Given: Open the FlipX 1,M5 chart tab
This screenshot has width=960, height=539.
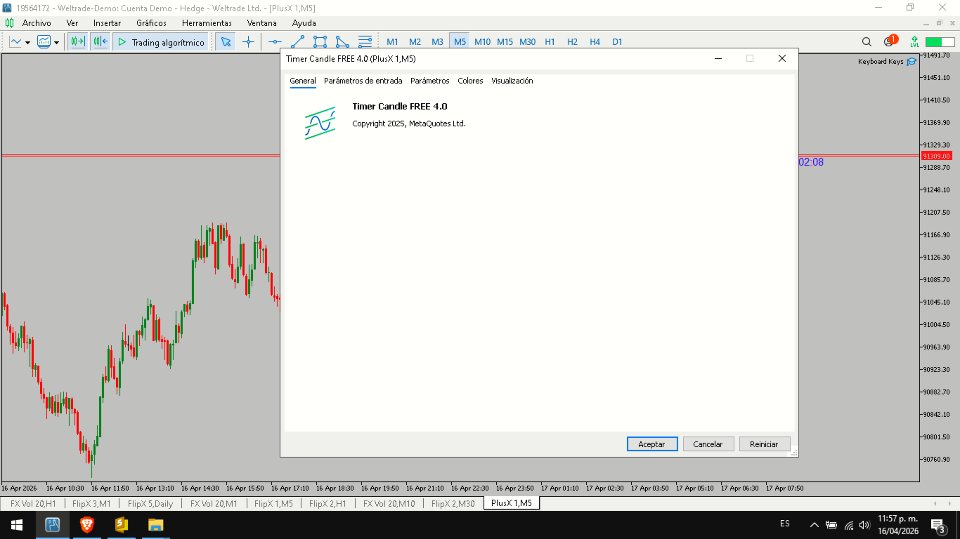Looking at the screenshot, I should 273,503.
